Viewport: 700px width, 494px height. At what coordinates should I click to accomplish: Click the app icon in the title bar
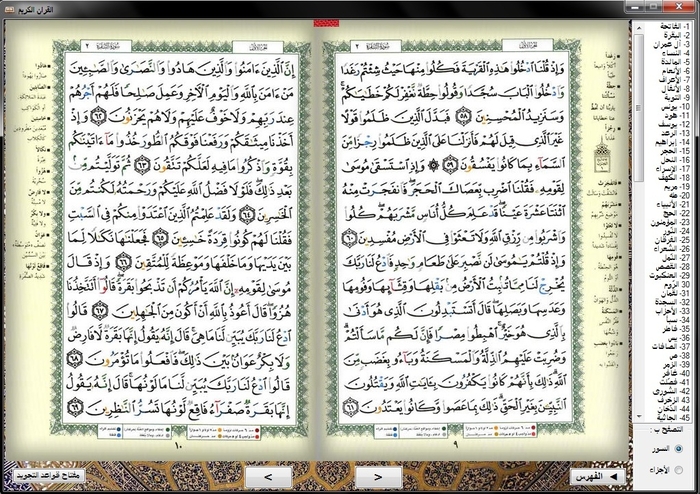(8, 9)
